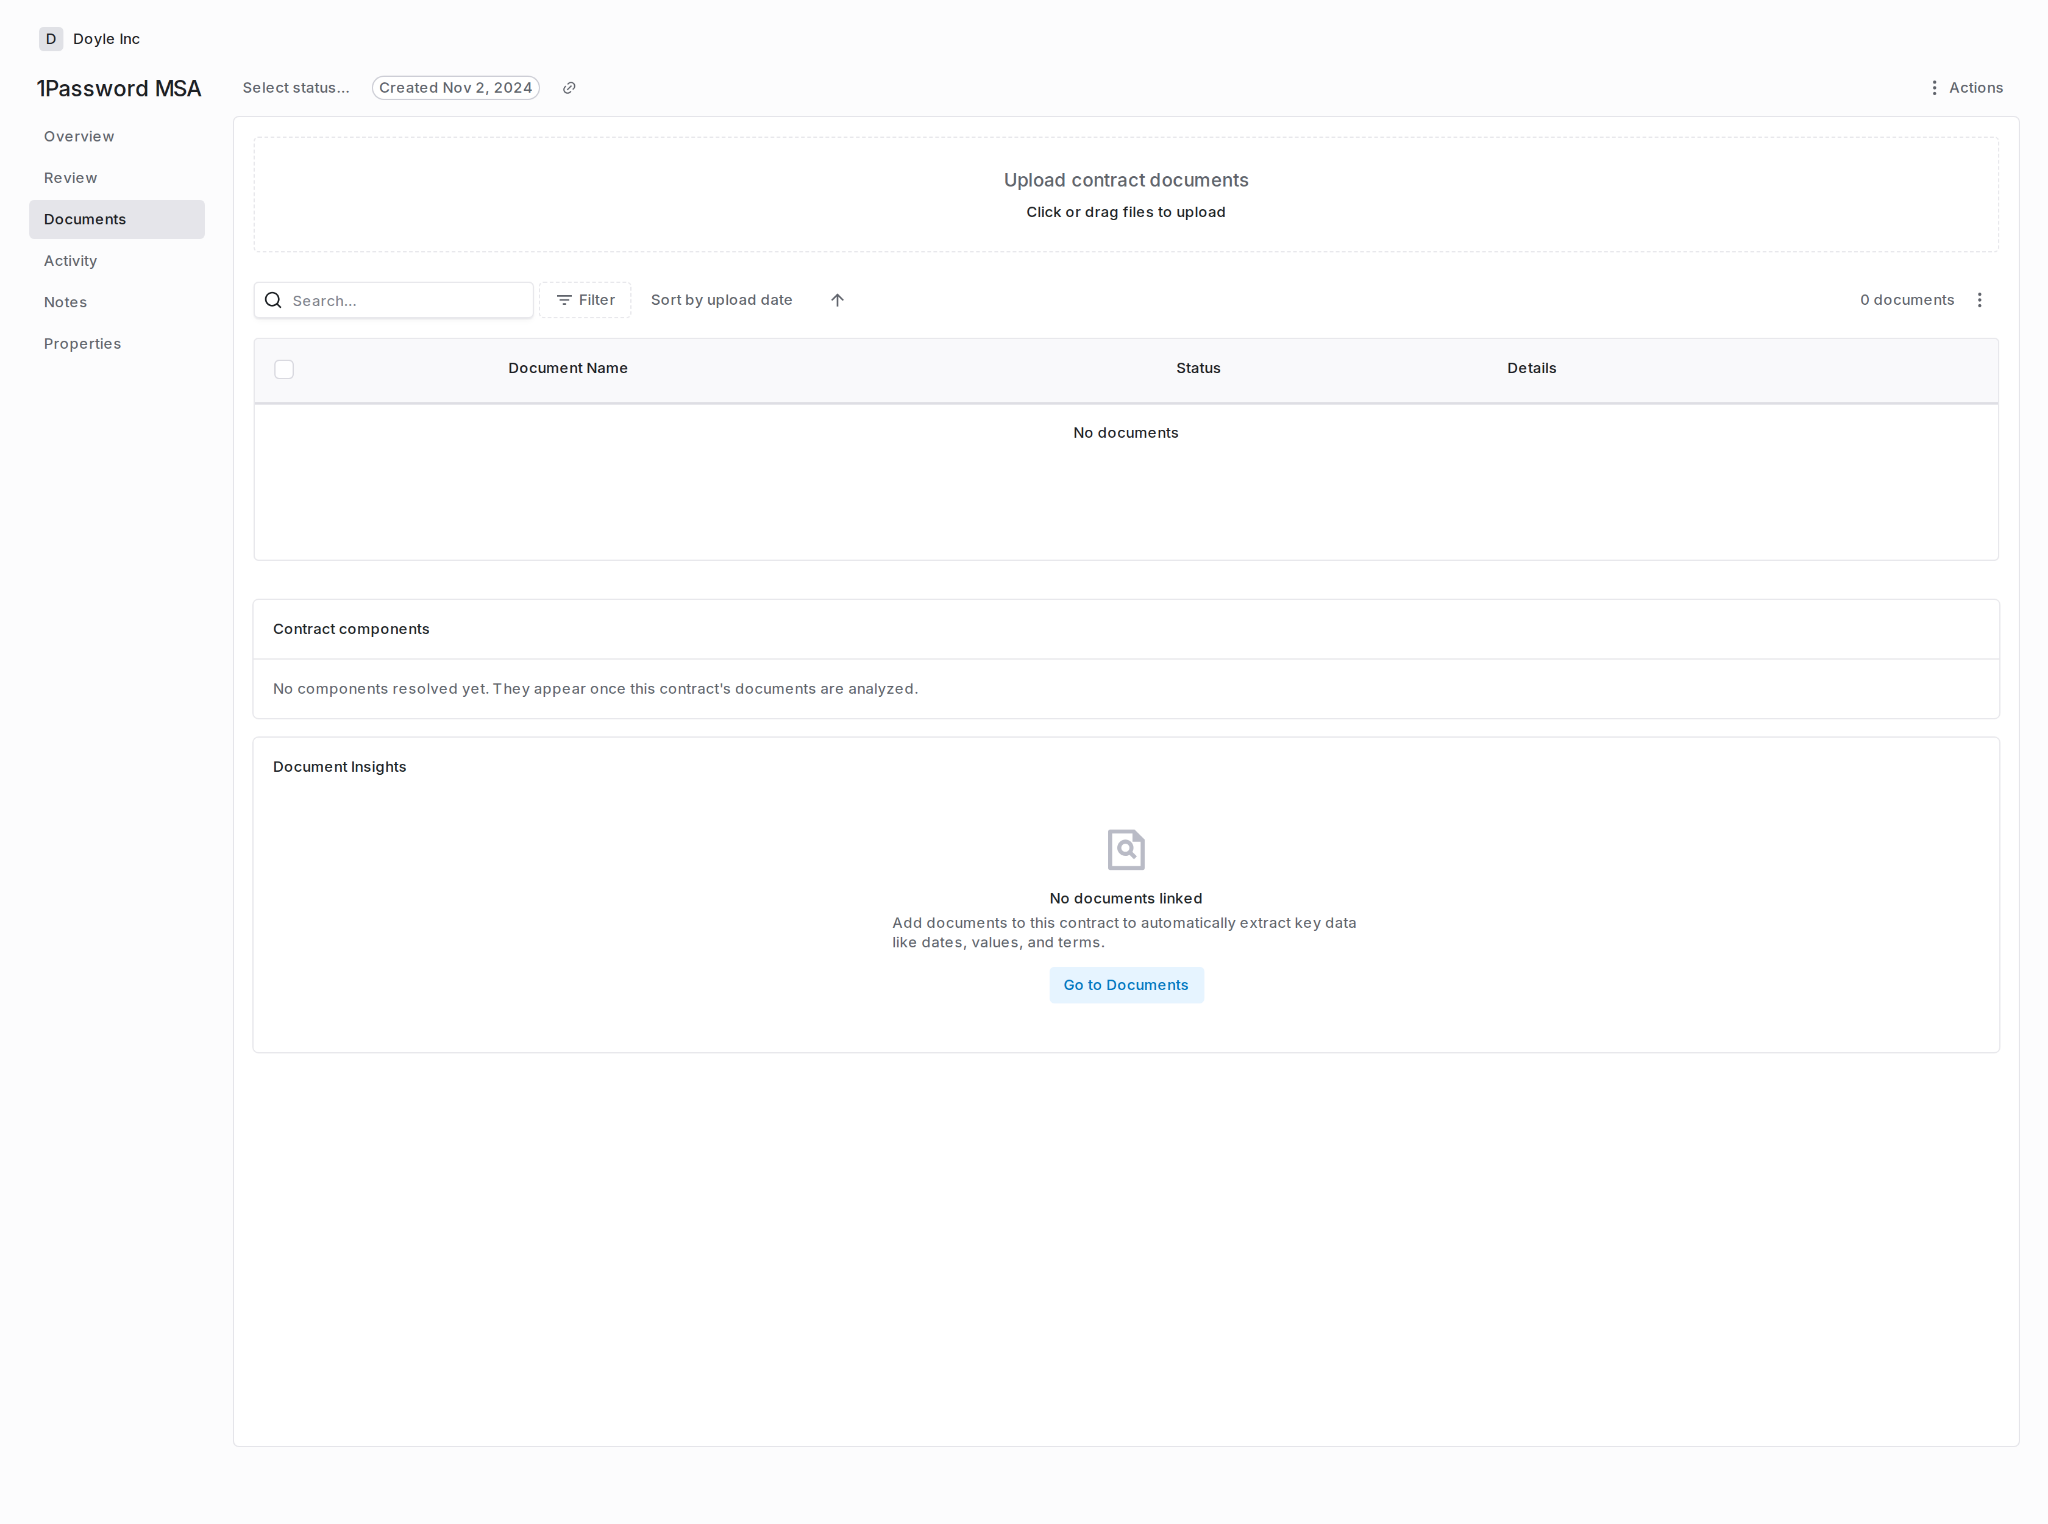Switch to the Overview tab
The width and height of the screenshot is (2048, 1524).
point(117,136)
